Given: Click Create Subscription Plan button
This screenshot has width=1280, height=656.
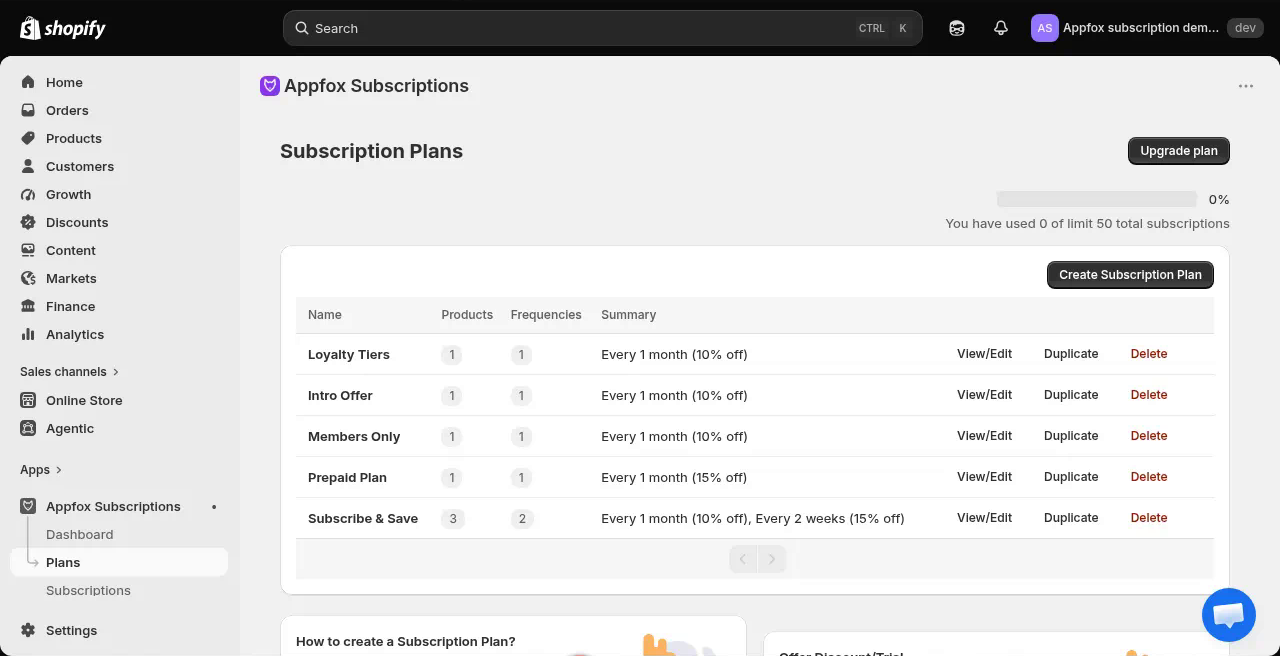Looking at the screenshot, I should (x=1130, y=275).
